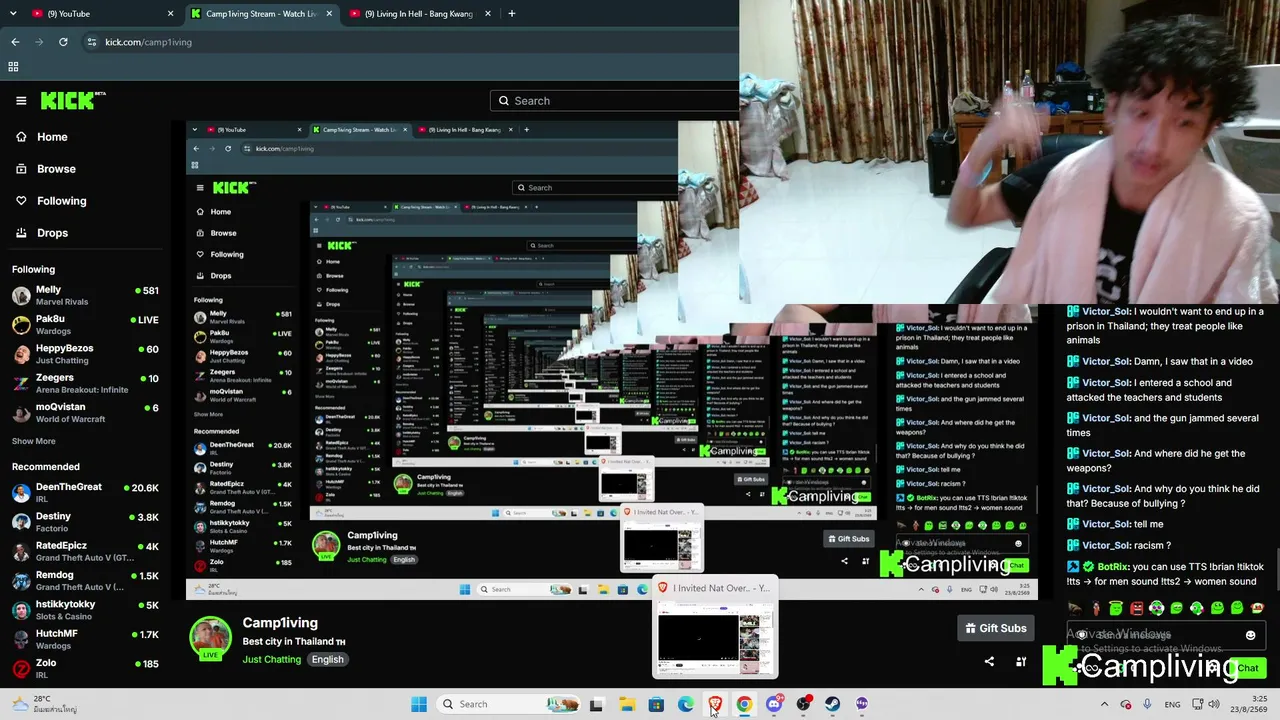Open Task View on the taskbar
Image resolution: width=1280 pixels, height=720 pixels.
[597, 704]
